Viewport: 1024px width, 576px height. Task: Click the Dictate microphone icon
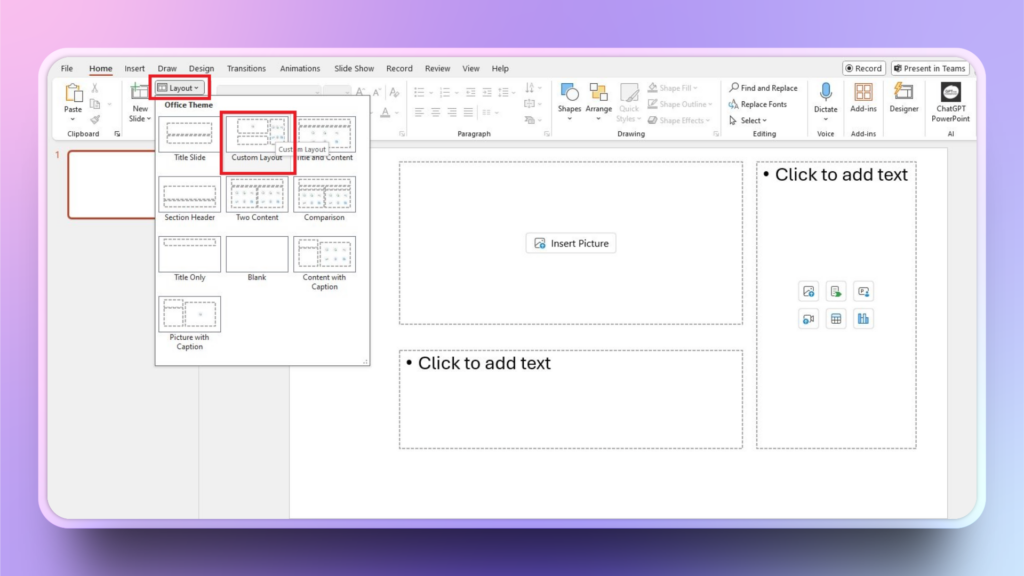[x=825, y=92]
